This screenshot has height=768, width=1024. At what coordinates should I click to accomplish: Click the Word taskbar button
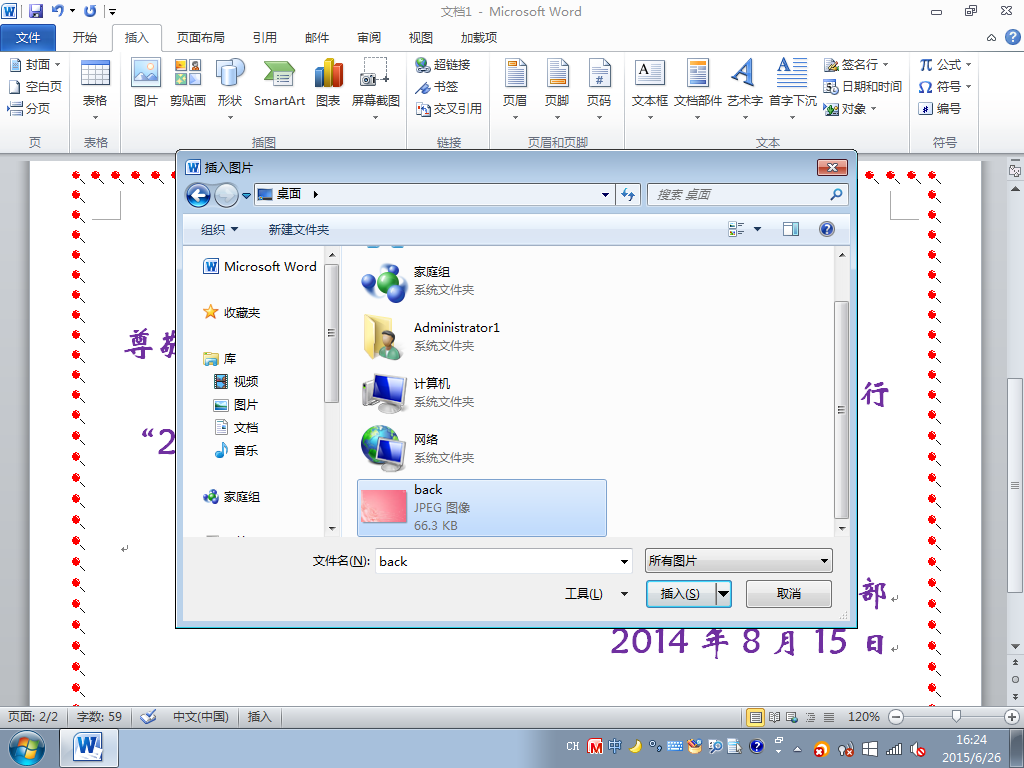[89, 748]
